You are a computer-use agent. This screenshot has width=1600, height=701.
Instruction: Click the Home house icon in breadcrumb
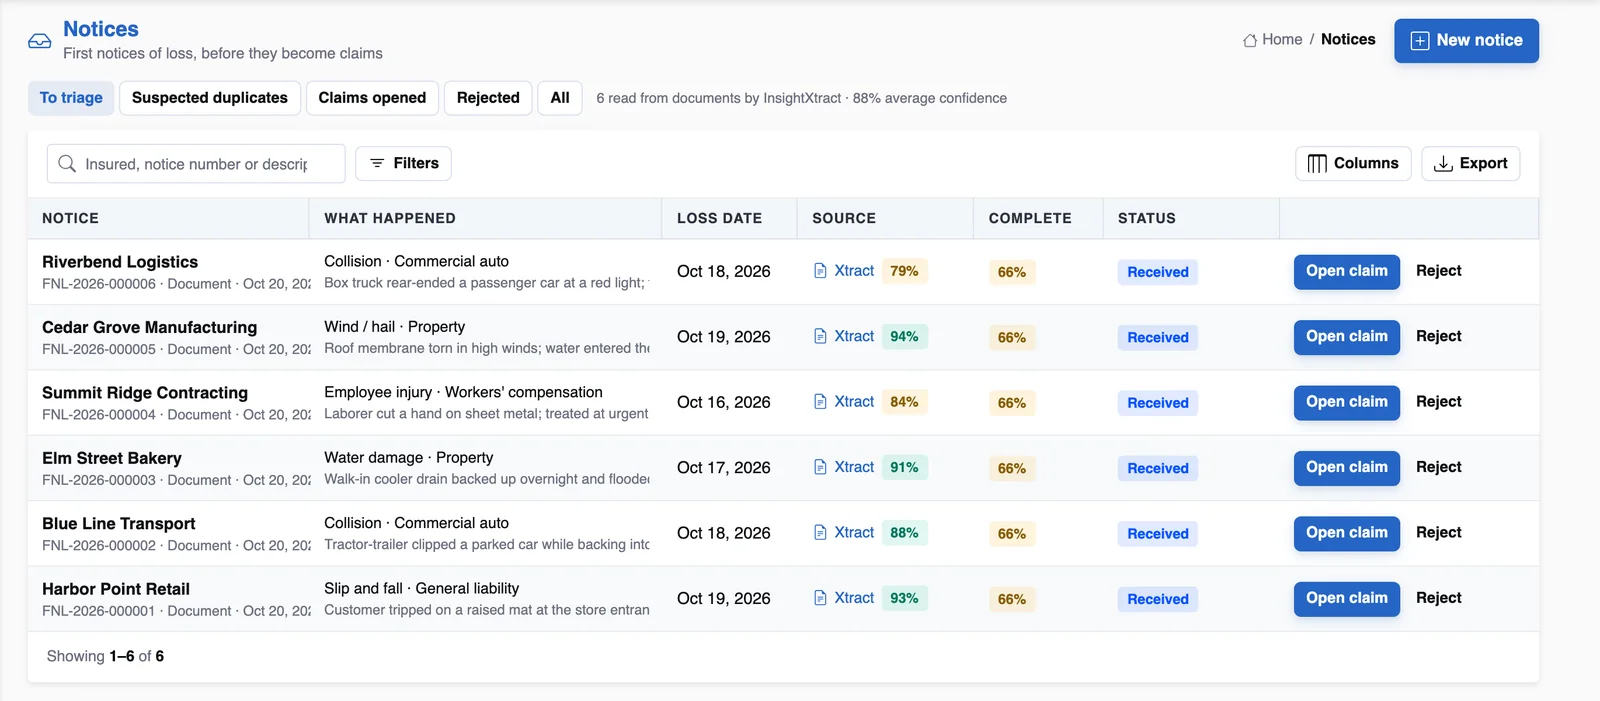(1249, 40)
